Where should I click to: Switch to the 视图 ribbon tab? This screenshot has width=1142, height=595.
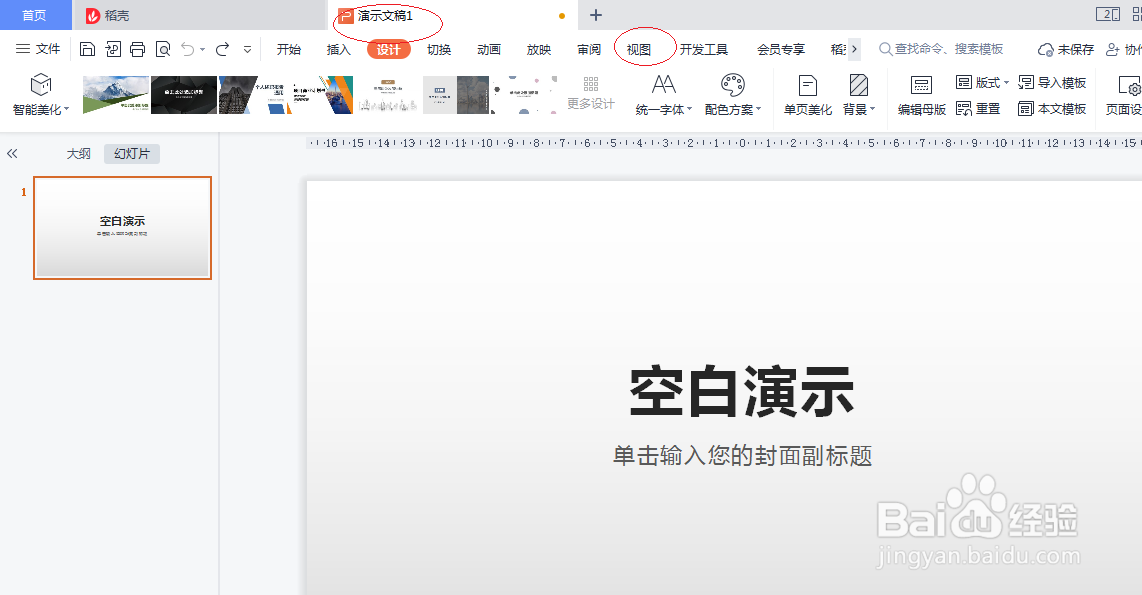click(x=641, y=48)
